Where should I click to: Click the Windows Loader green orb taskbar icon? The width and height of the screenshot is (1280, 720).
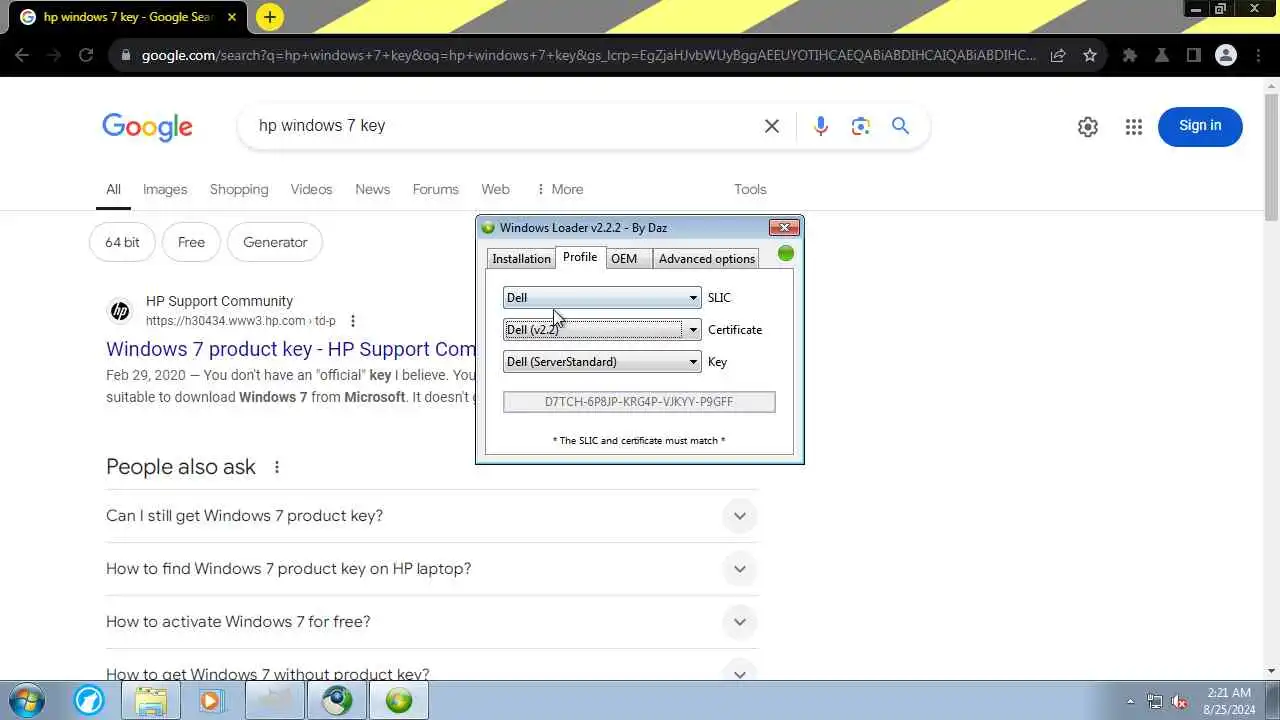[x=399, y=701]
